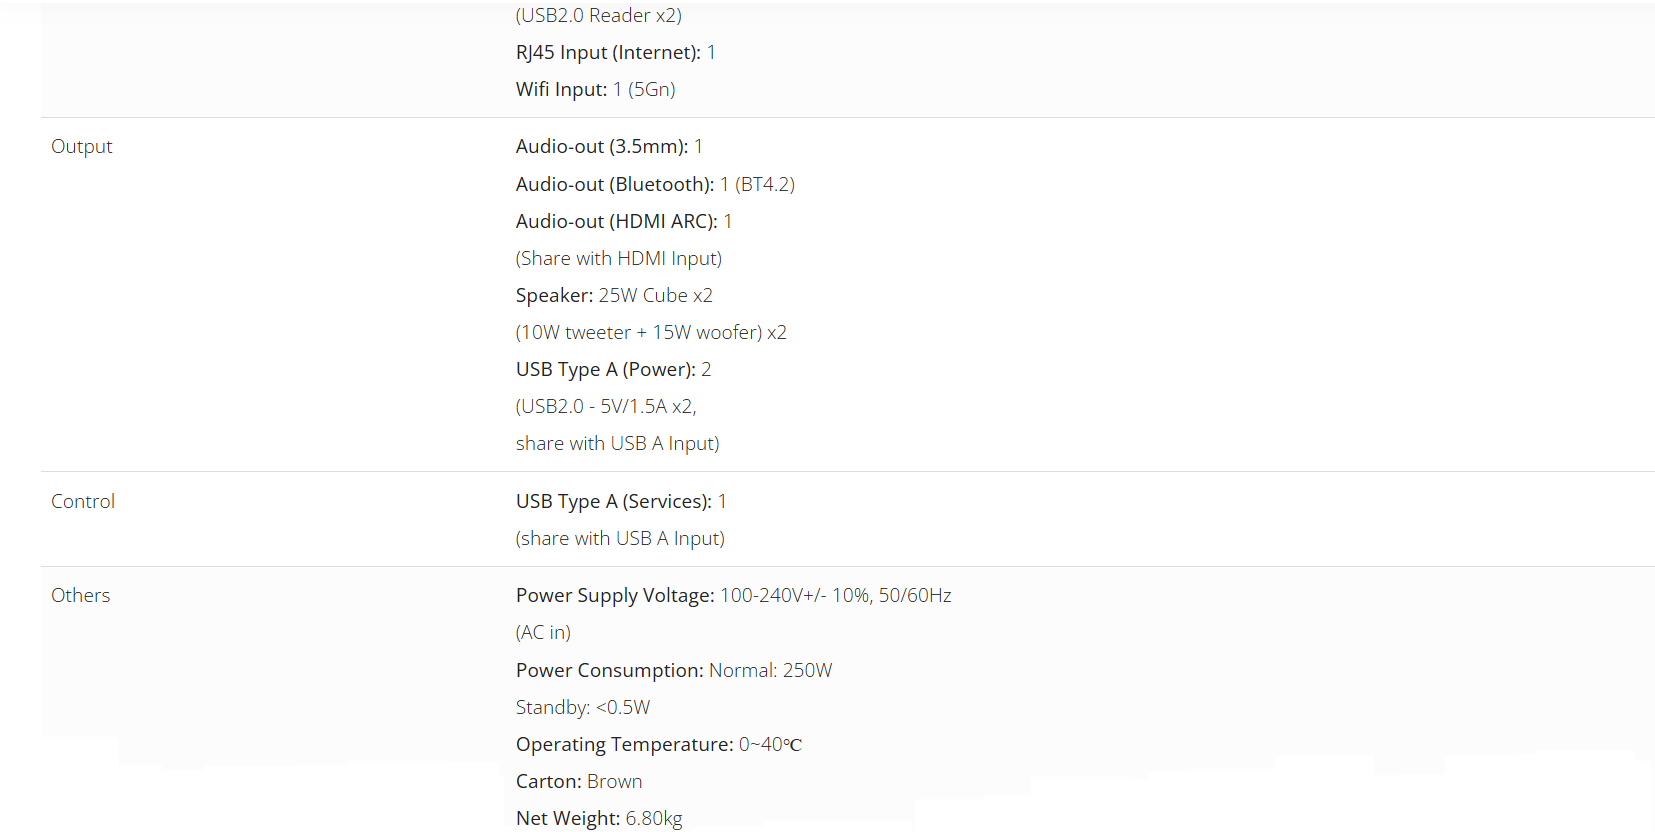
Task: Click the Power Consumption Normal 250W line
Action: pyautogui.click(x=674, y=671)
